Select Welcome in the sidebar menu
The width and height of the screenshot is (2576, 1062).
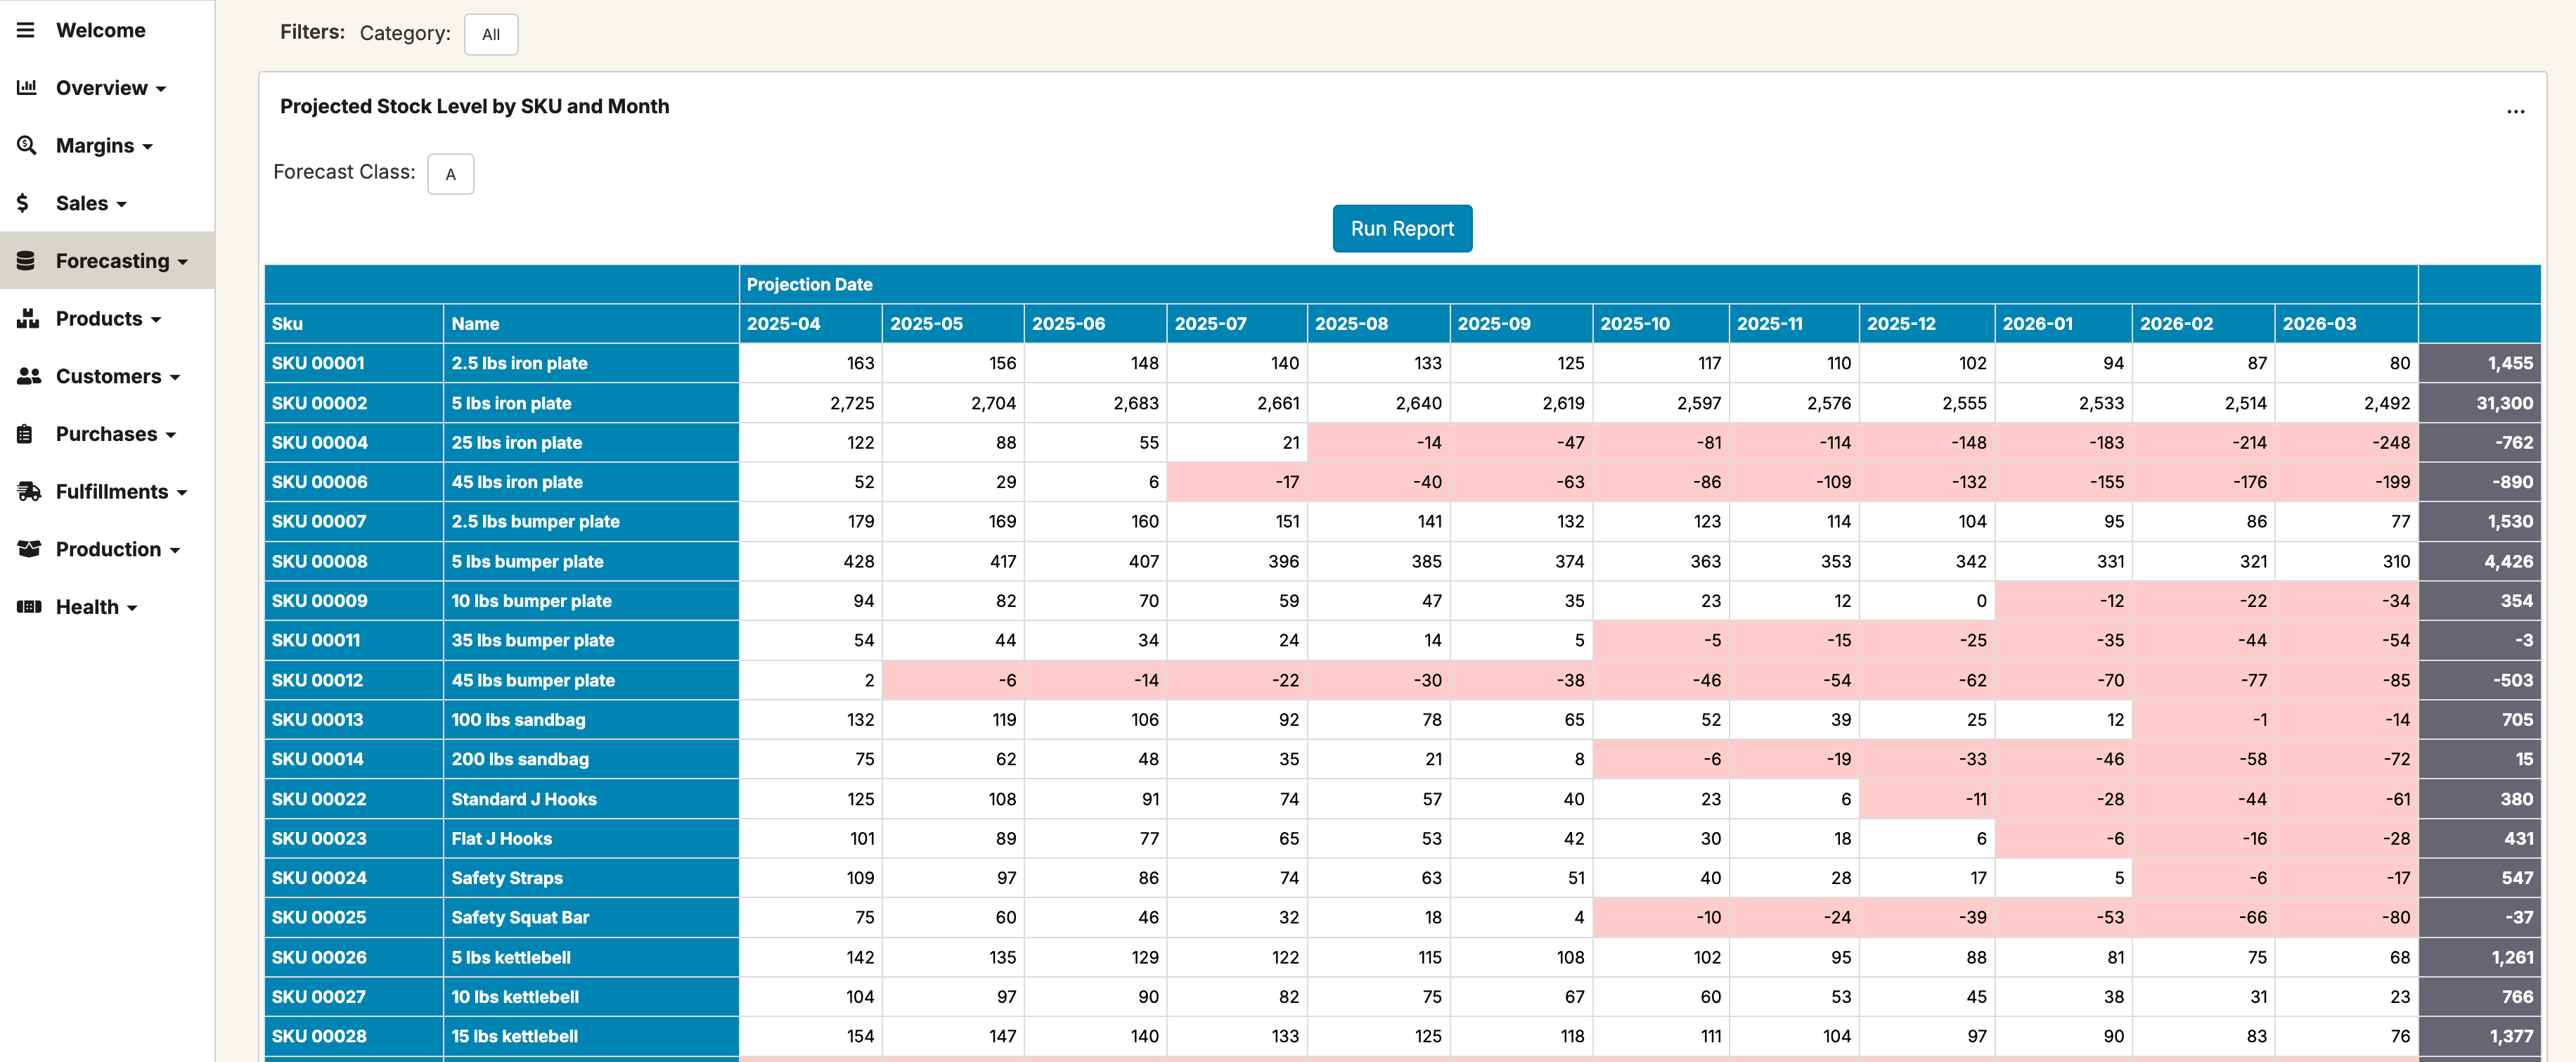pyautogui.click(x=101, y=29)
